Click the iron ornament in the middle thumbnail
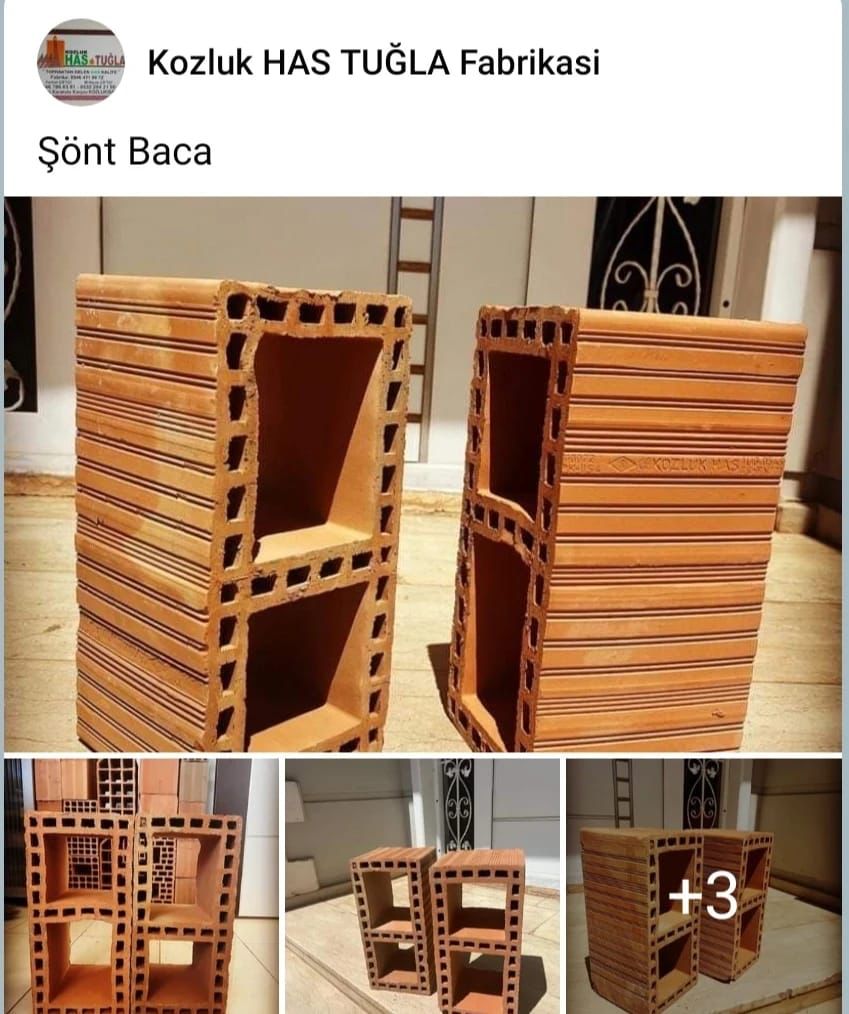 click(x=458, y=802)
